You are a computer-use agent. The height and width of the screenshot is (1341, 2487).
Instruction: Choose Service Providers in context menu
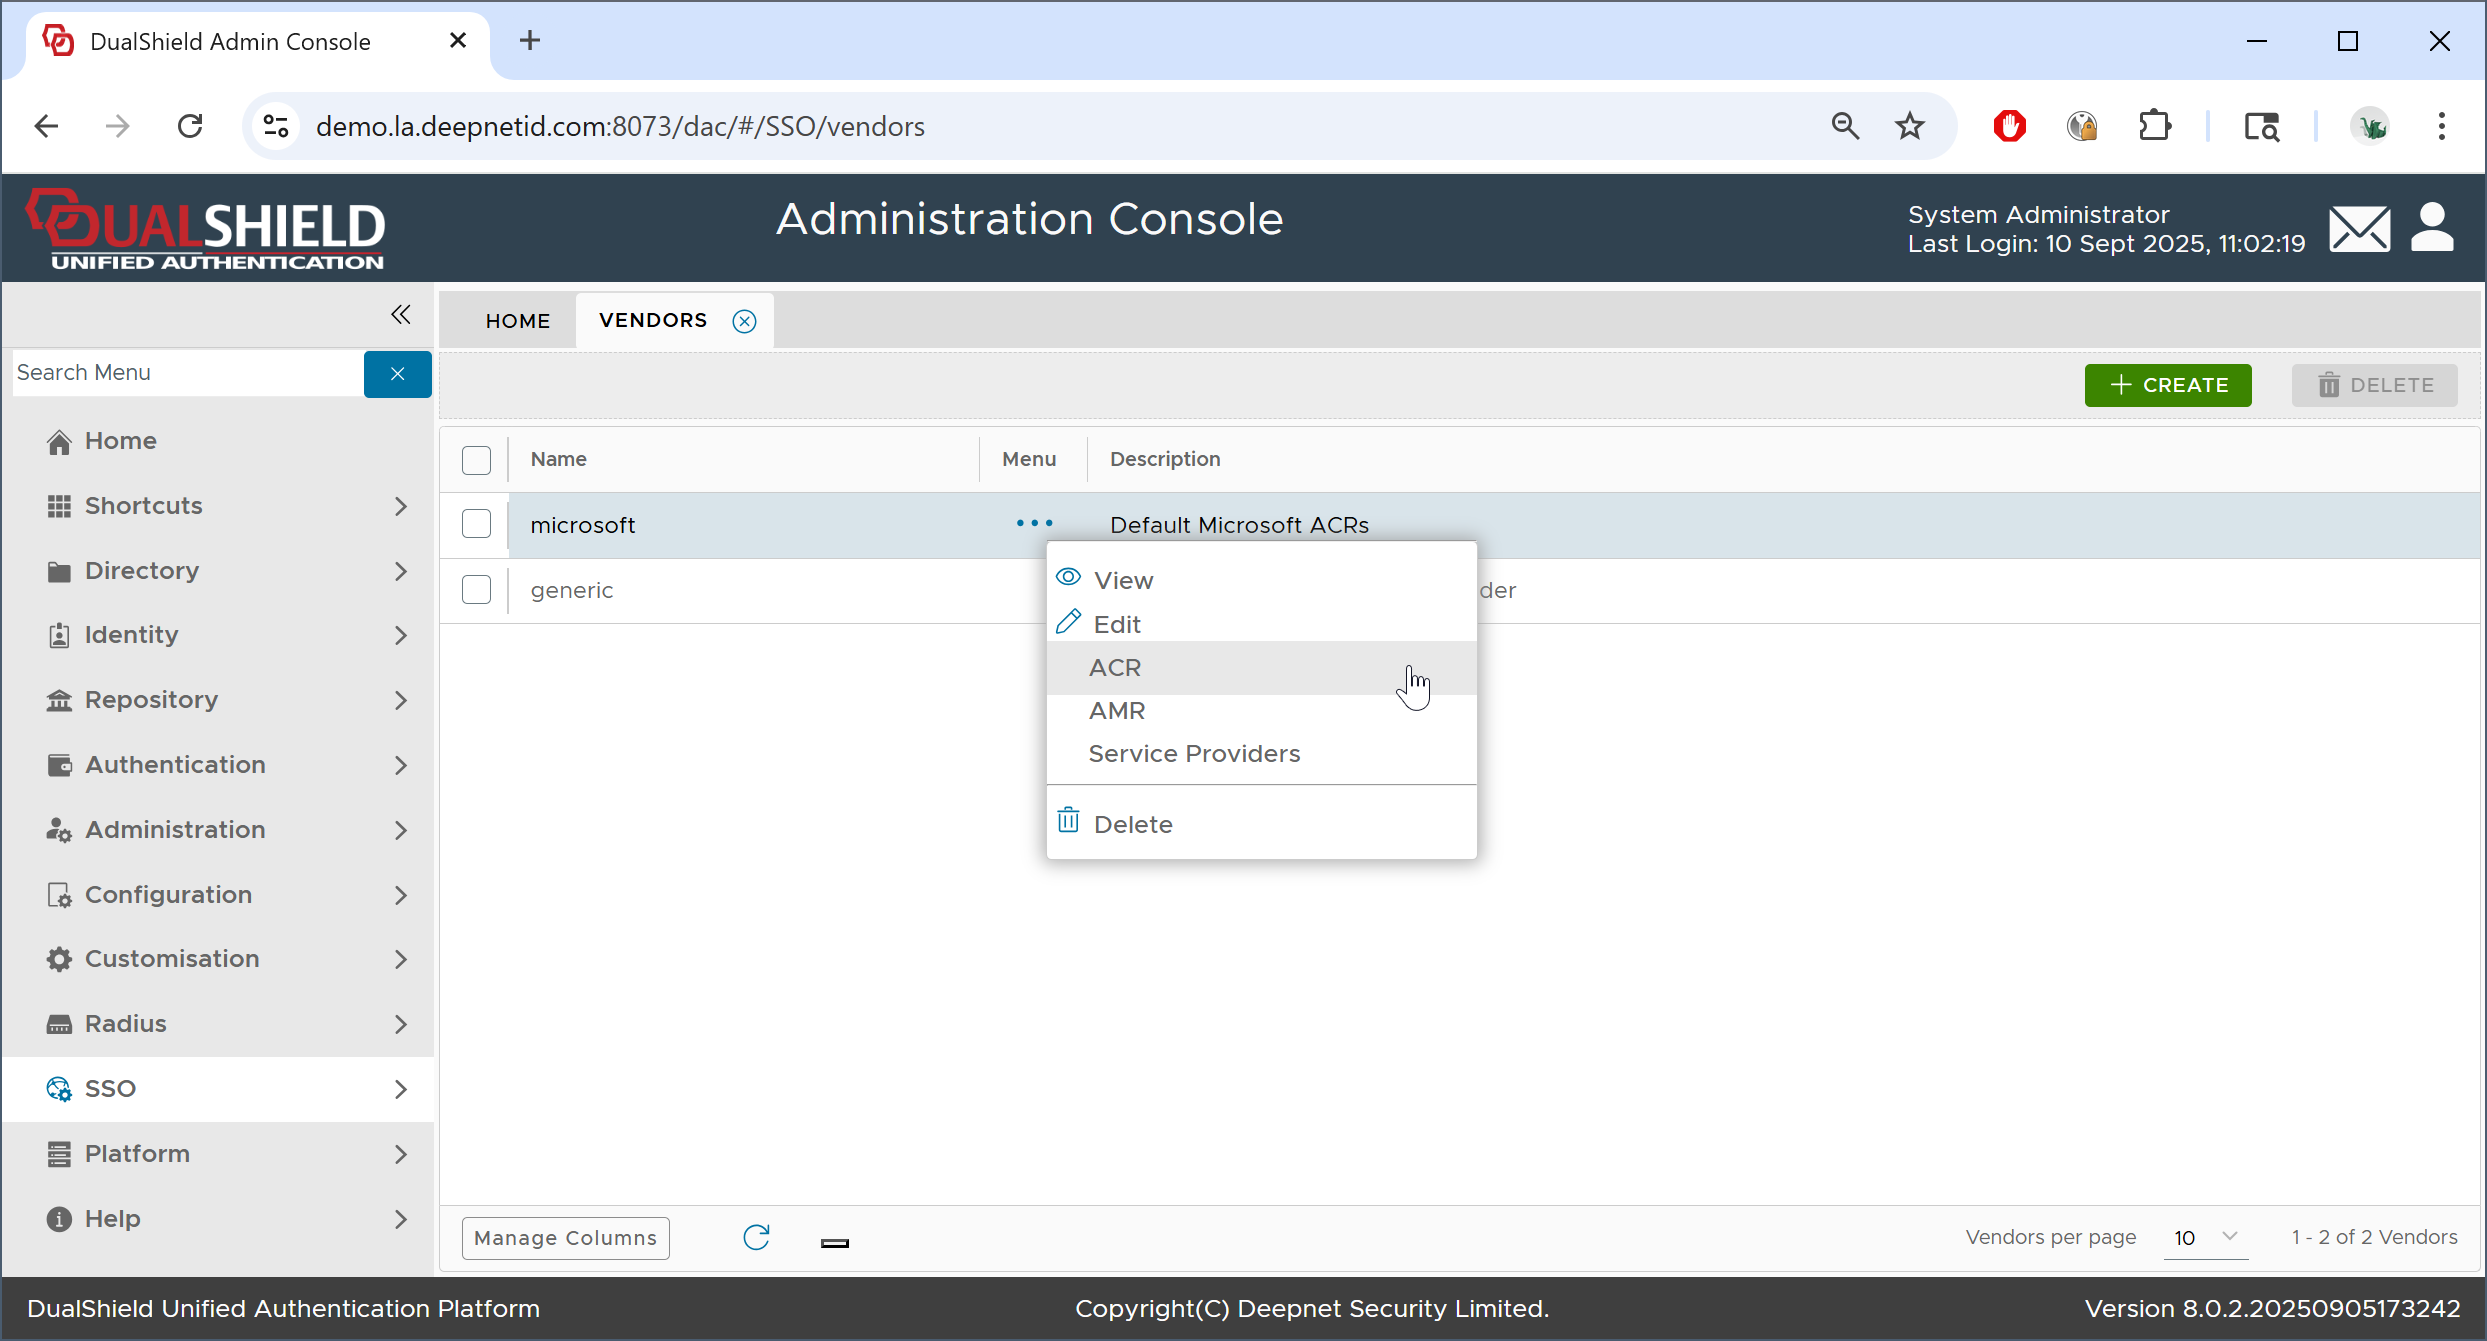point(1194,754)
